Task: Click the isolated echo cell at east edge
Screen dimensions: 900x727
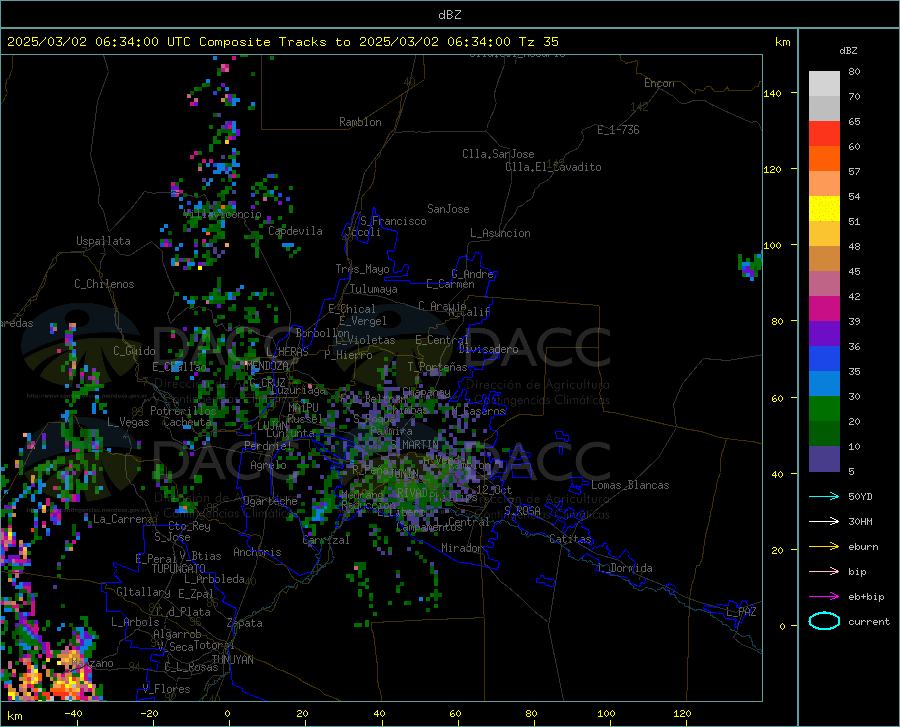Action: tap(750, 266)
